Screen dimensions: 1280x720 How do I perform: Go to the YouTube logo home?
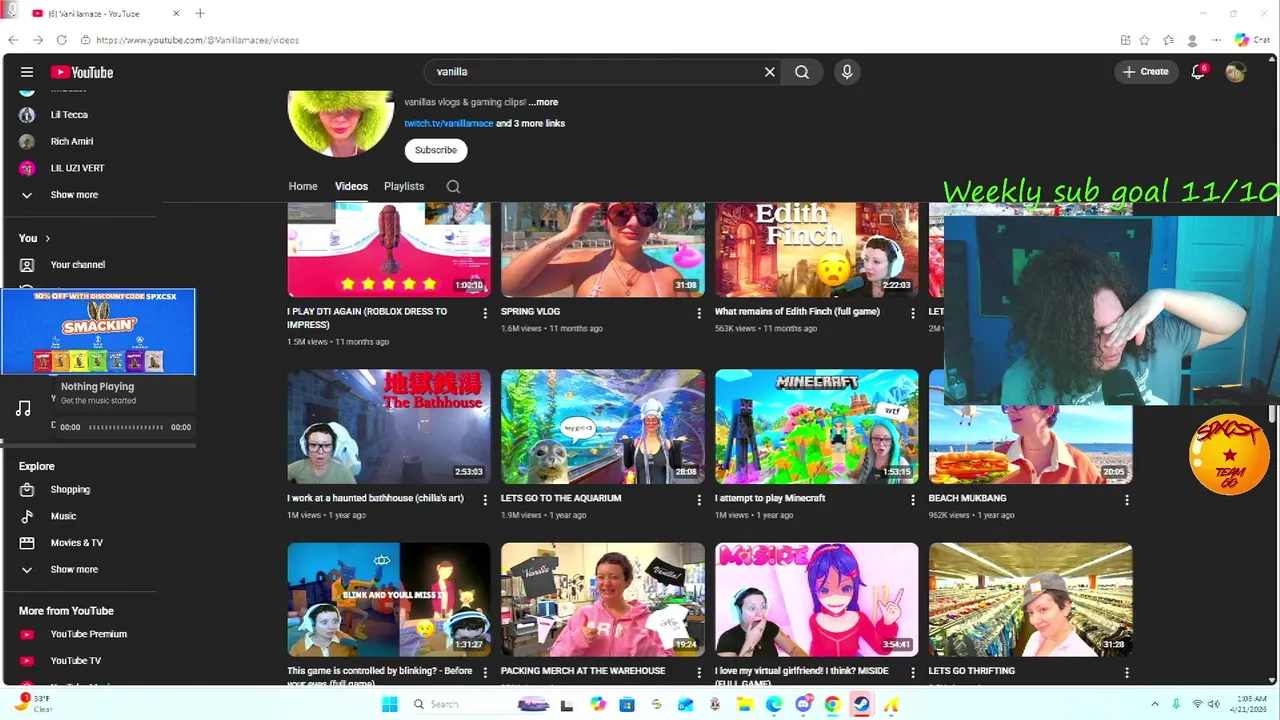tap(82, 72)
